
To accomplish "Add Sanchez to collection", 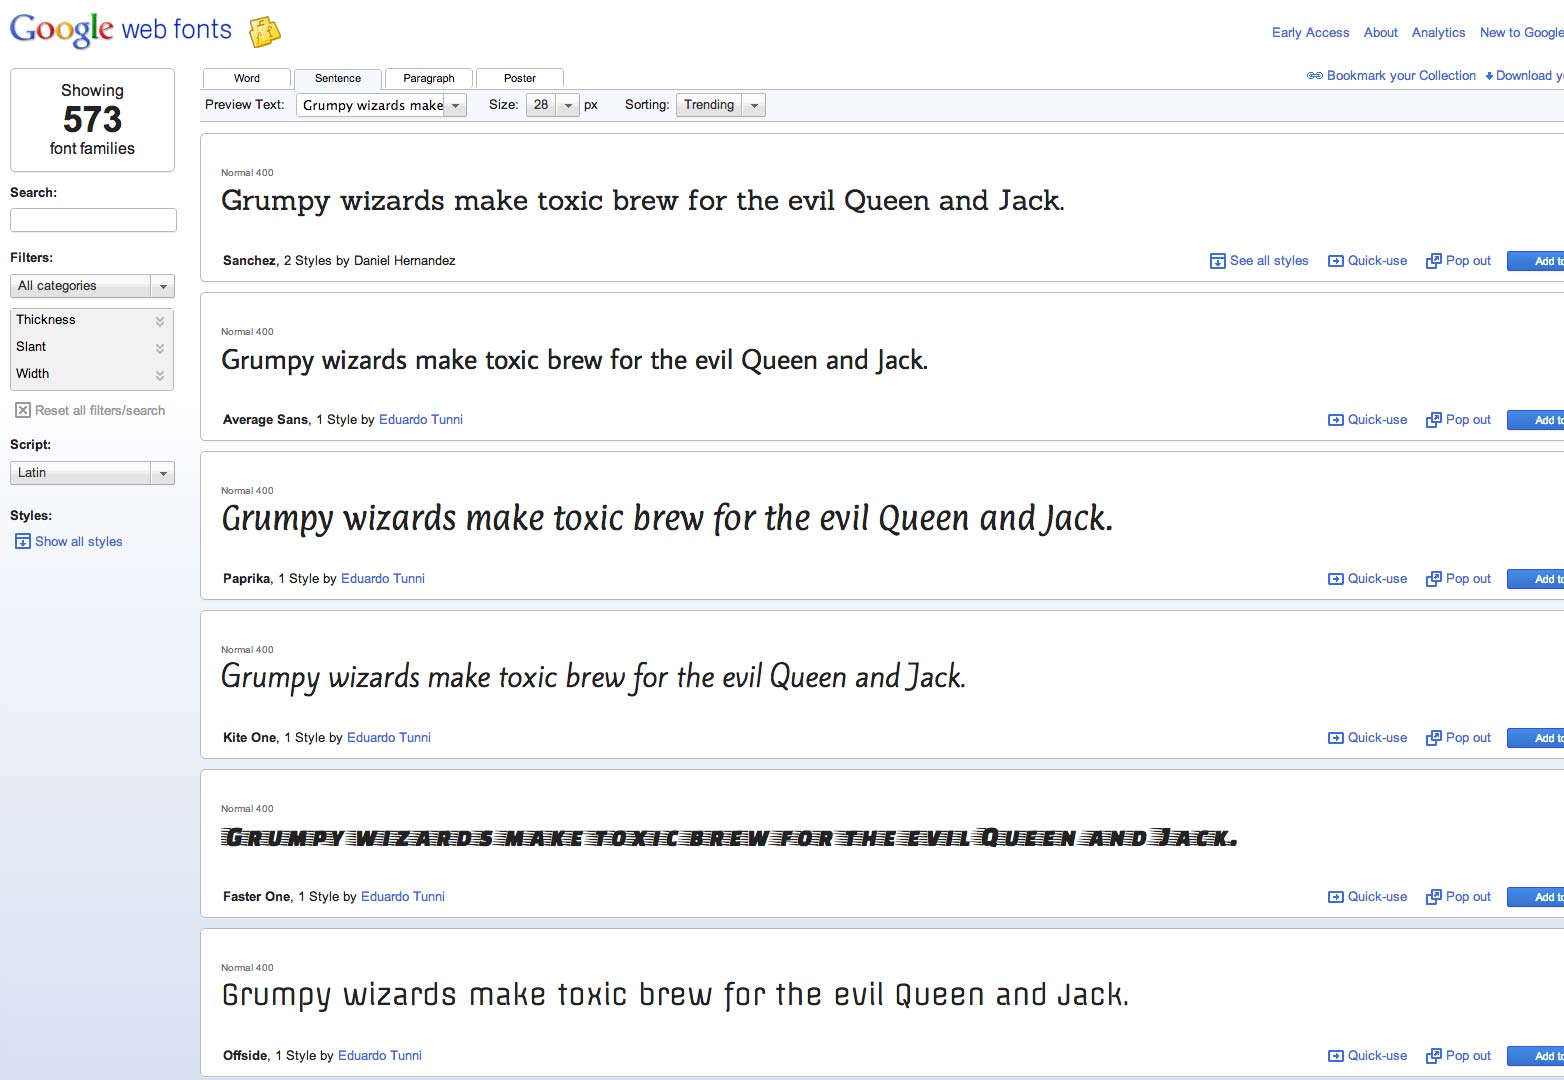I will [1536, 261].
